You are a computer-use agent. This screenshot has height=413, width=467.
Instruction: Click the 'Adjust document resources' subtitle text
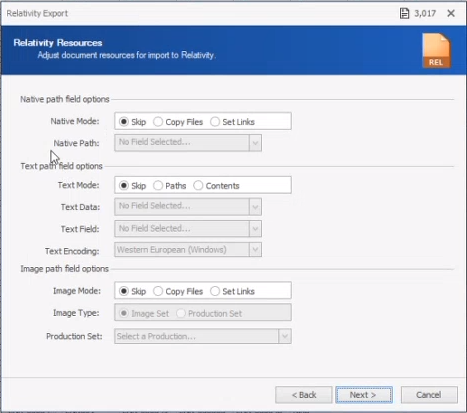point(127,55)
